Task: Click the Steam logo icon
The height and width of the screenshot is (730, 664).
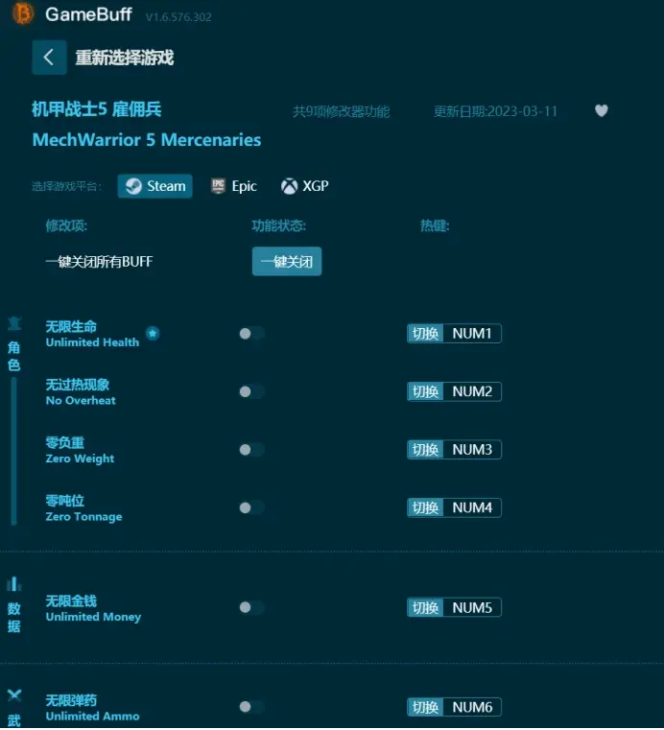Action: pyautogui.click(x=134, y=186)
